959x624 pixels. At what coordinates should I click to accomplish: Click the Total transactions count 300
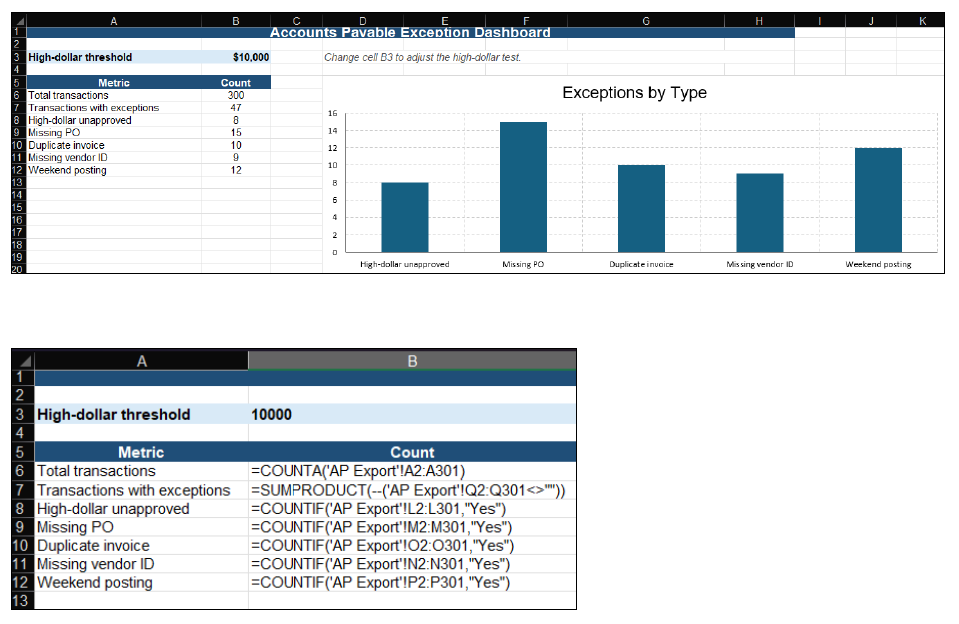coord(236,95)
